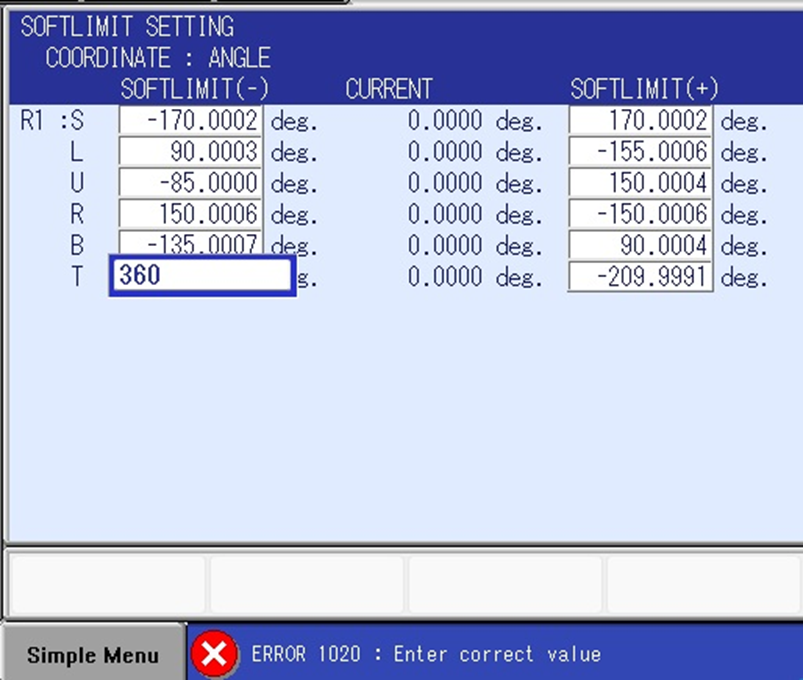
Task: Click the red X error icon
Action: click(x=214, y=655)
